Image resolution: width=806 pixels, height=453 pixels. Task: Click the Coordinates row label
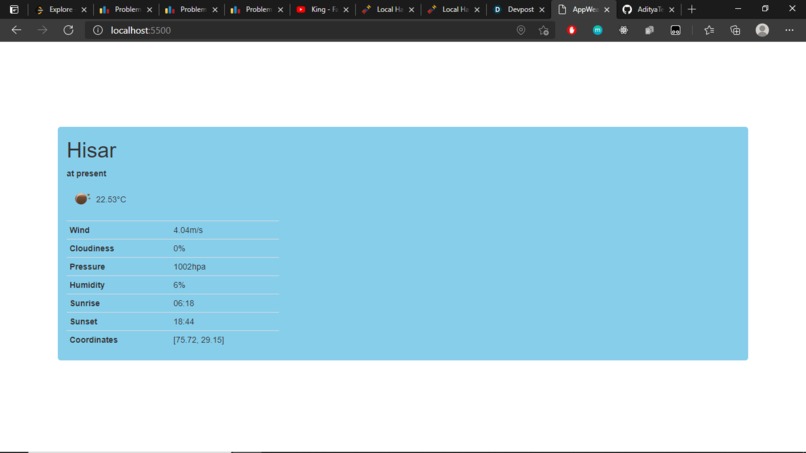93,340
